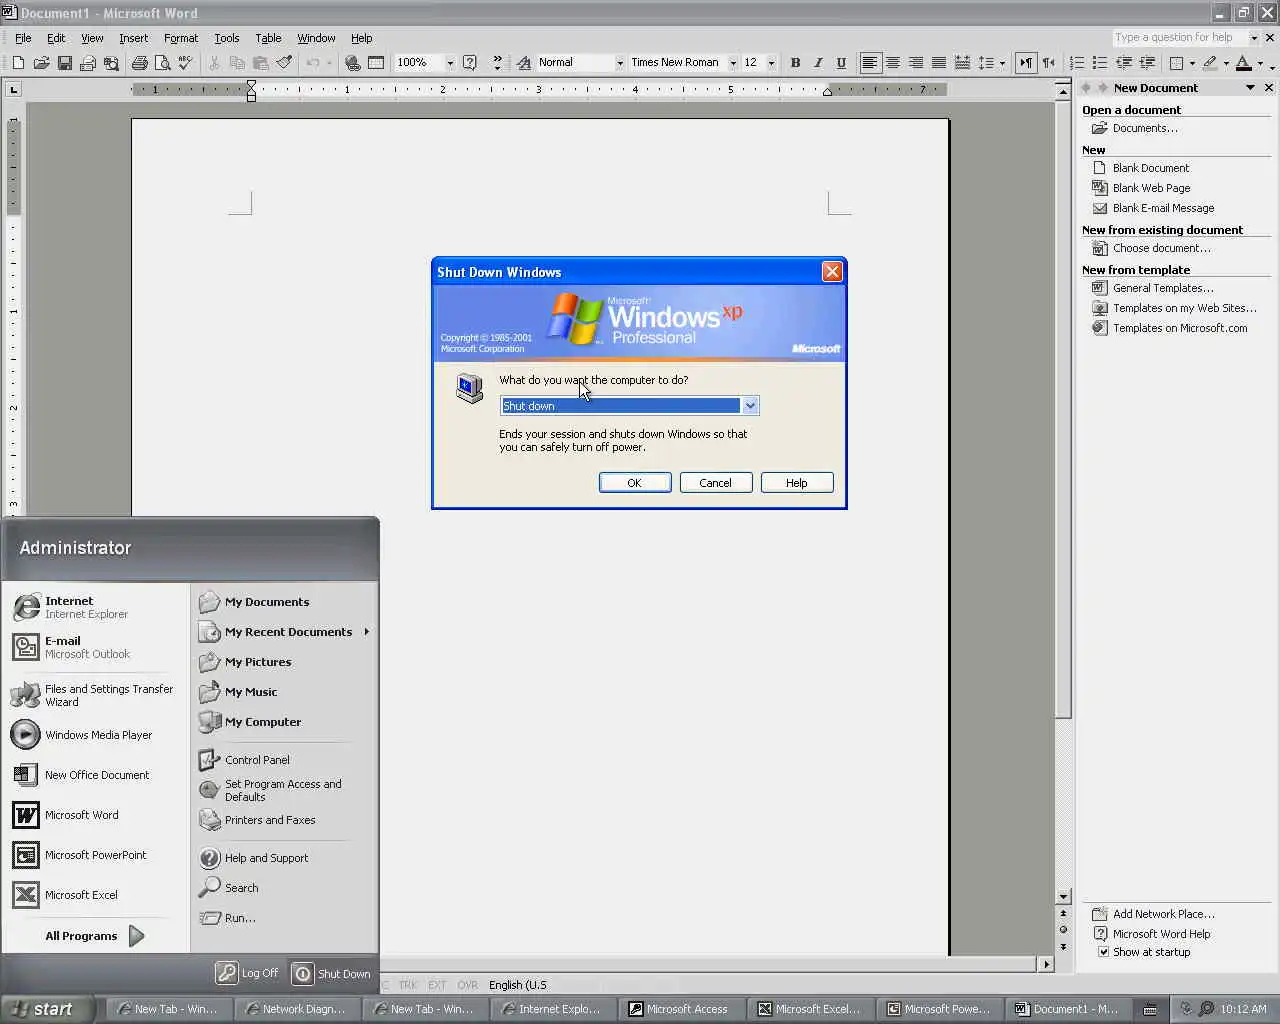Cancel the Shut Down Windows dialog
The height and width of the screenshot is (1024, 1280).
[715, 483]
